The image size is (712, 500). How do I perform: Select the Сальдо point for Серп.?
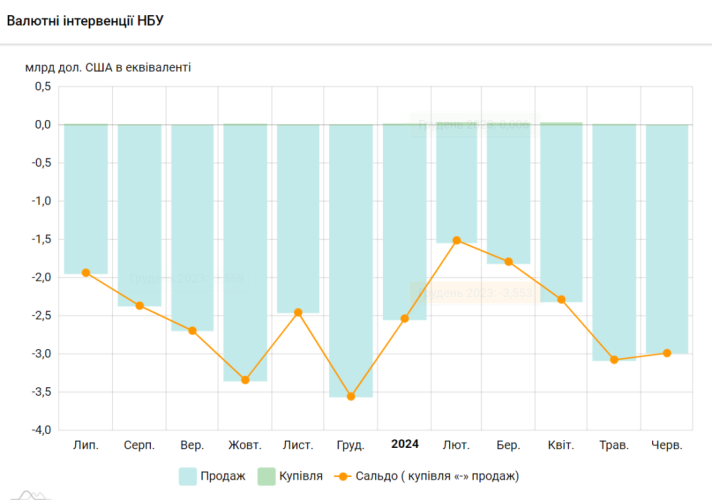pos(139,305)
